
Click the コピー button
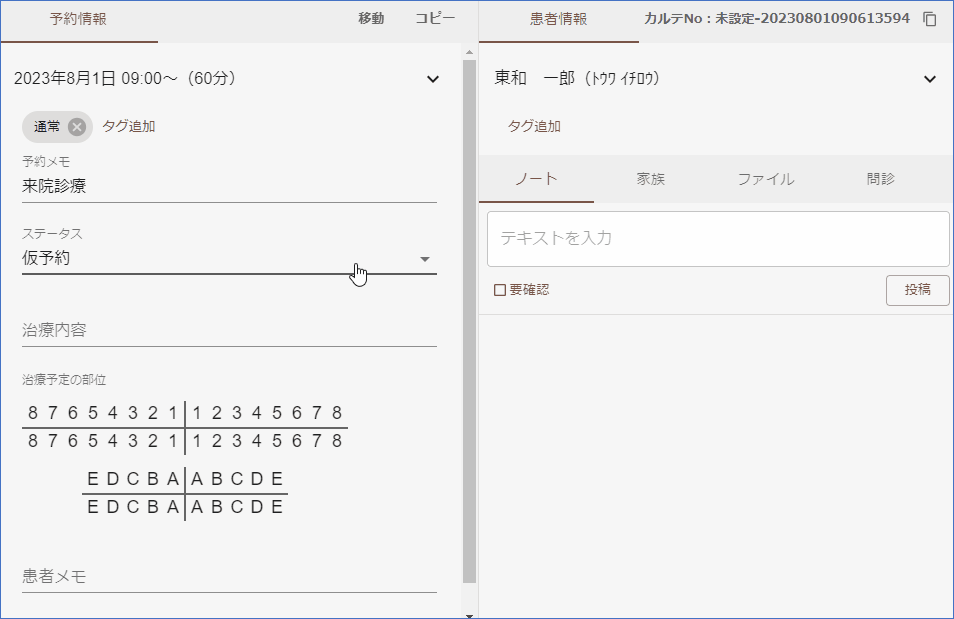pos(435,19)
